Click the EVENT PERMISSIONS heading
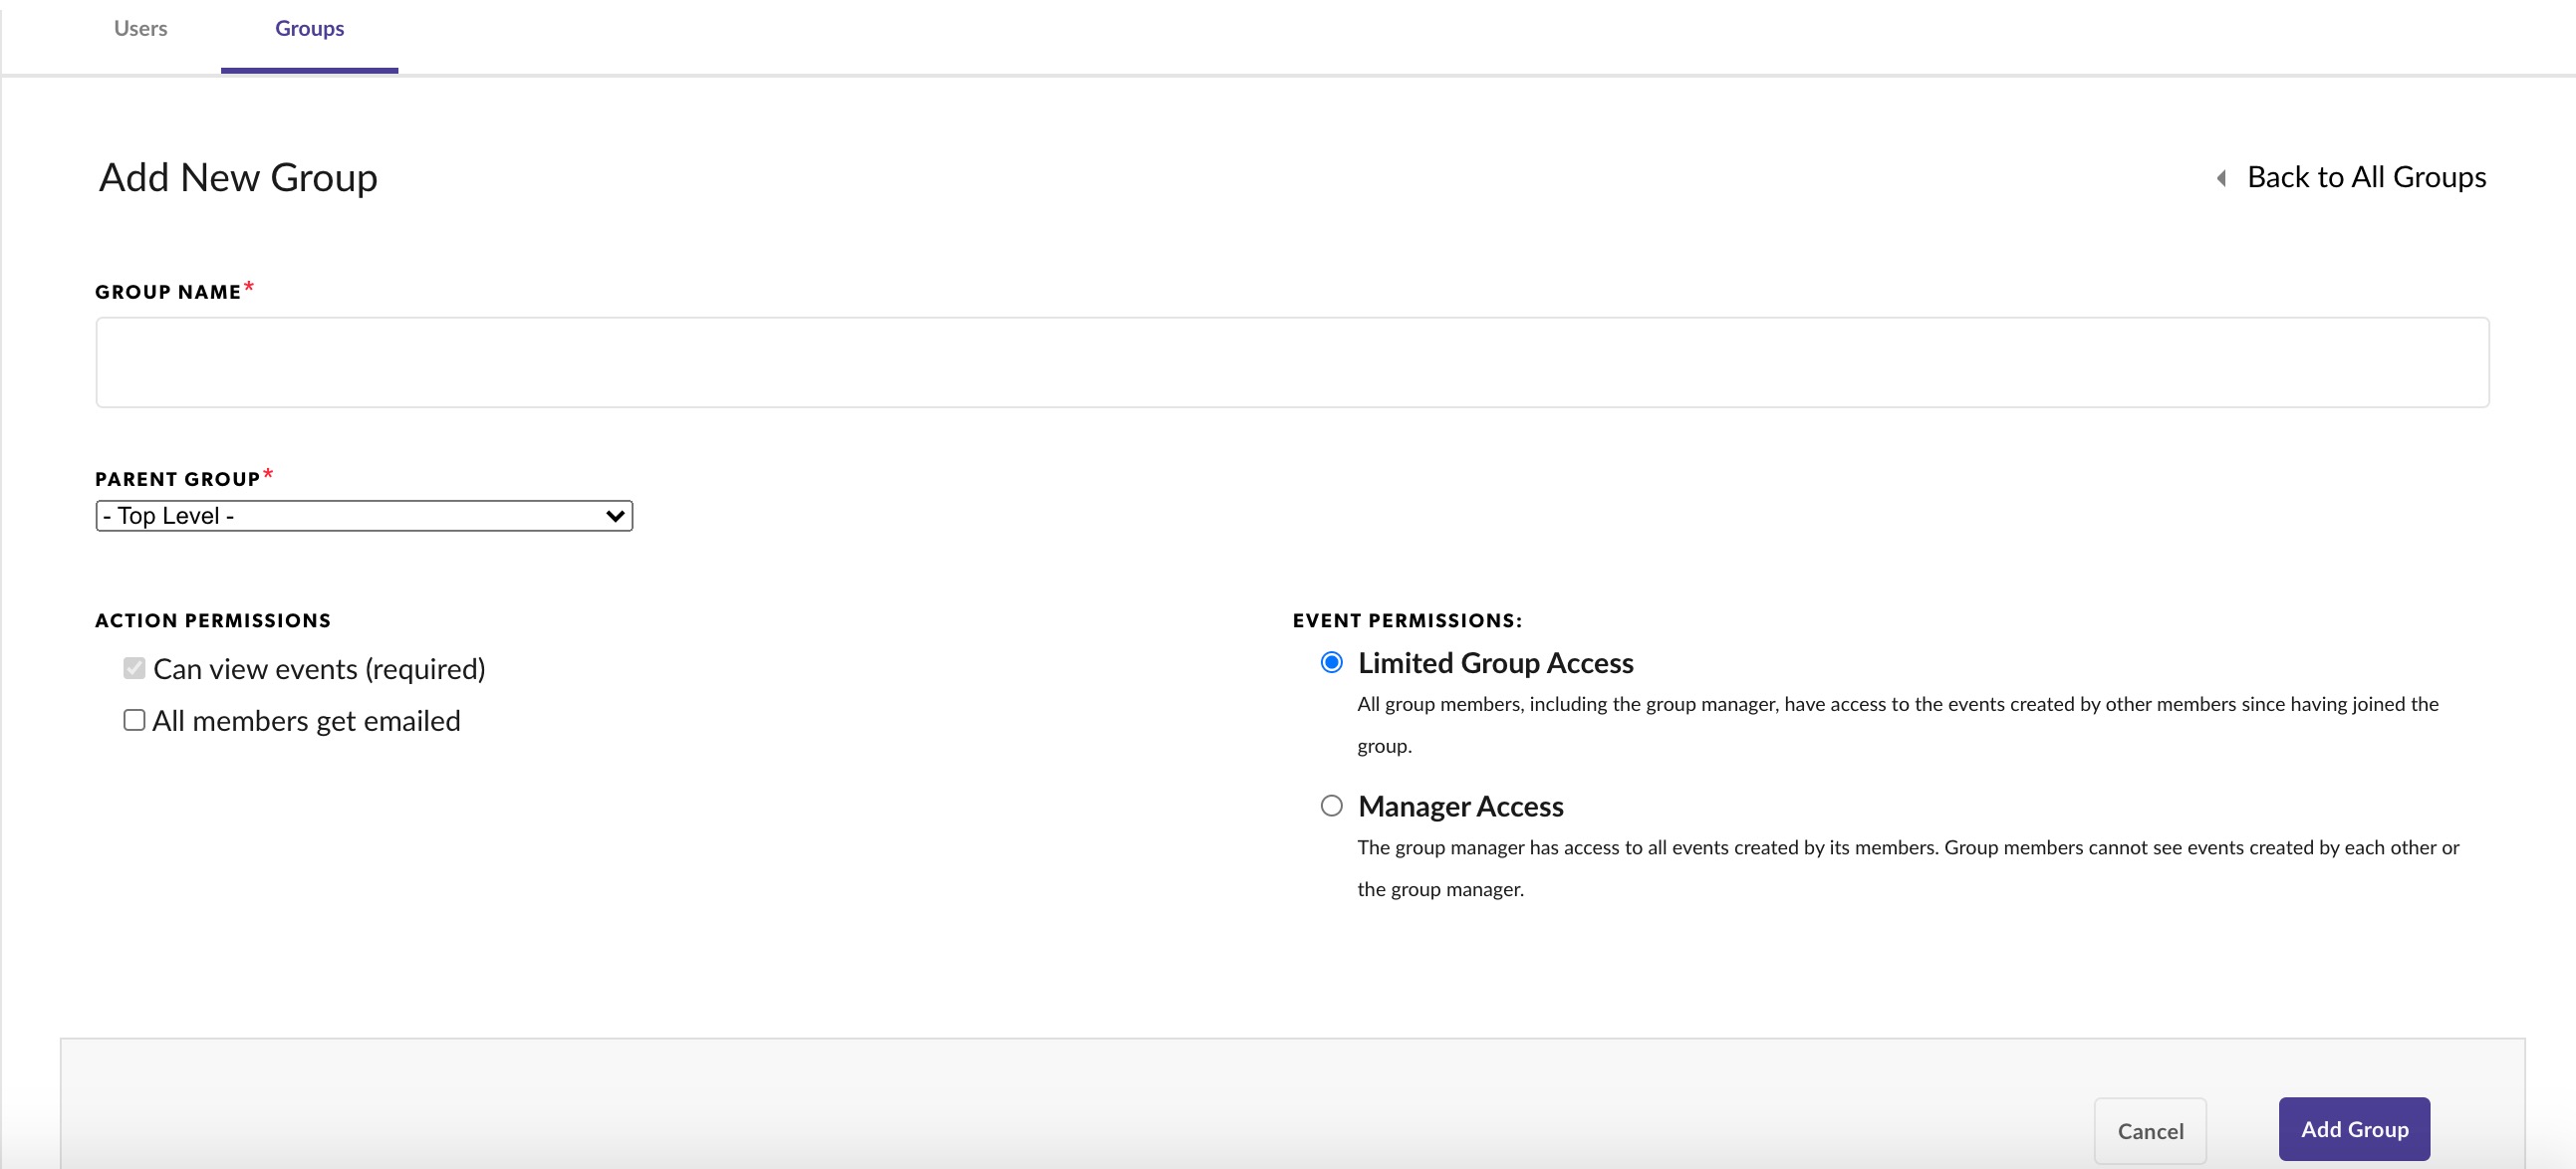Image resolution: width=2576 pixels, height=1169 pixels. point(1407,621)
